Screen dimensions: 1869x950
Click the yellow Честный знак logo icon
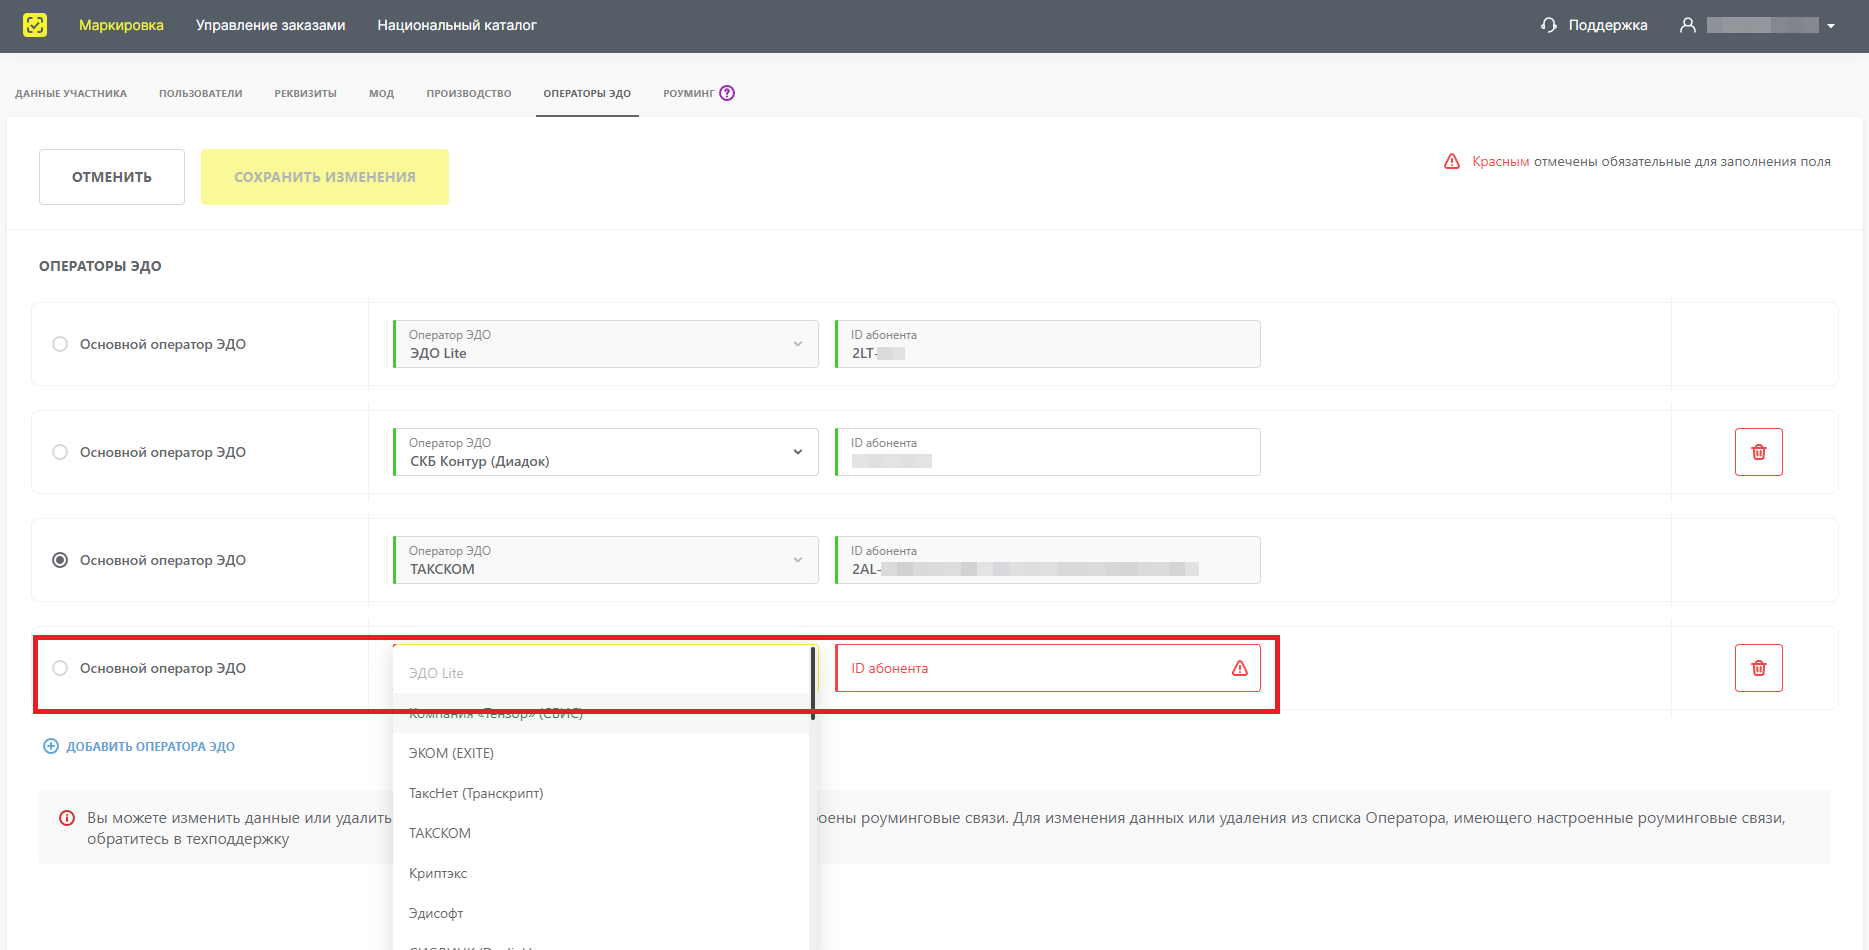tap(35, 25)
